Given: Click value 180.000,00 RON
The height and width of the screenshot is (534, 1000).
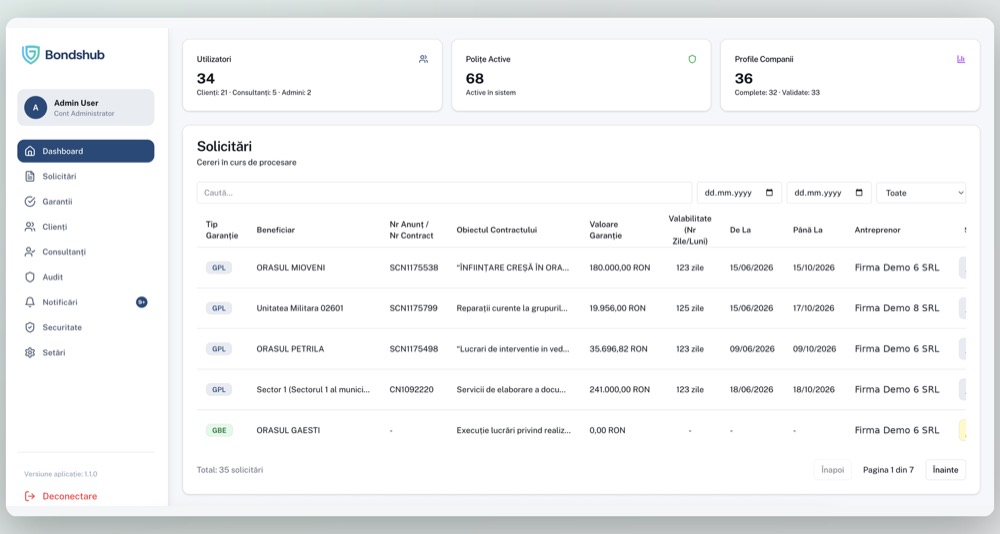Looking at the screenshot, I should (x=620, y=268).
